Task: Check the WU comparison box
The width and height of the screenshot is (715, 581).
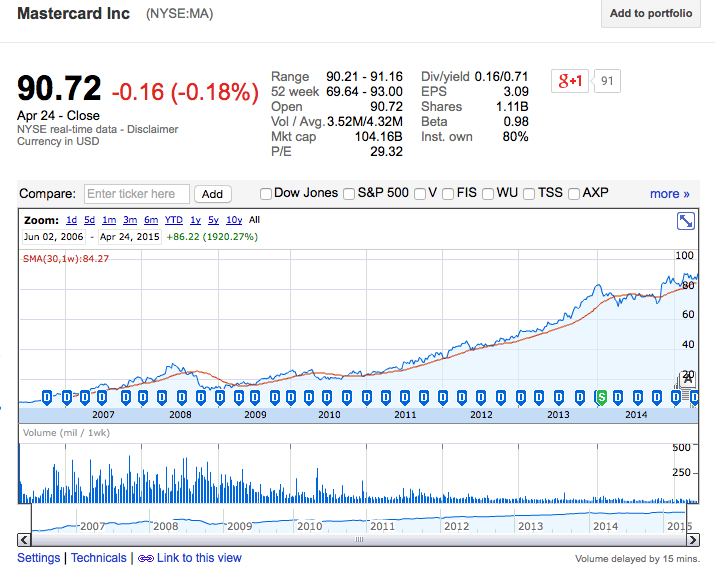Action: [488, 194]
